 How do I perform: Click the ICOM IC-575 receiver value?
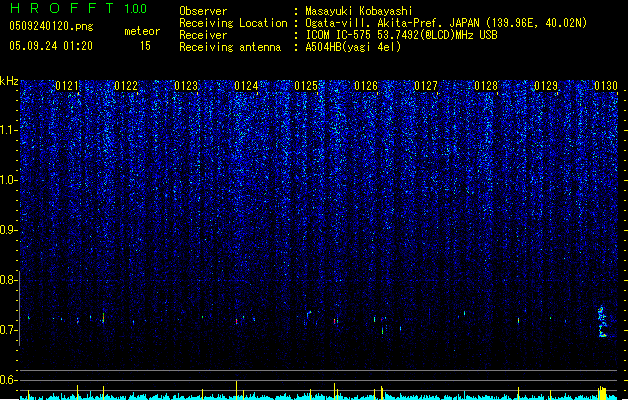click(401, 35)
